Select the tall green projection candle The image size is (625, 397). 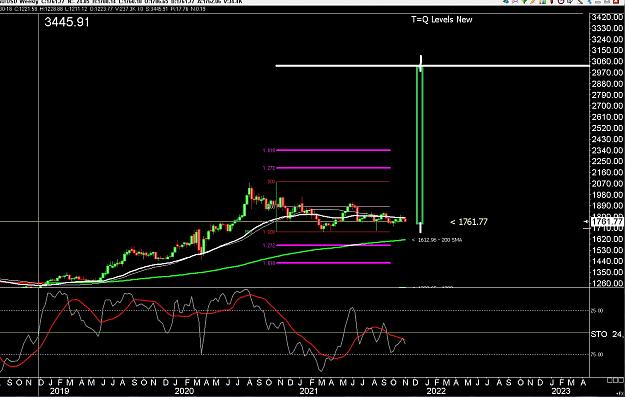(x=420, y=145)
